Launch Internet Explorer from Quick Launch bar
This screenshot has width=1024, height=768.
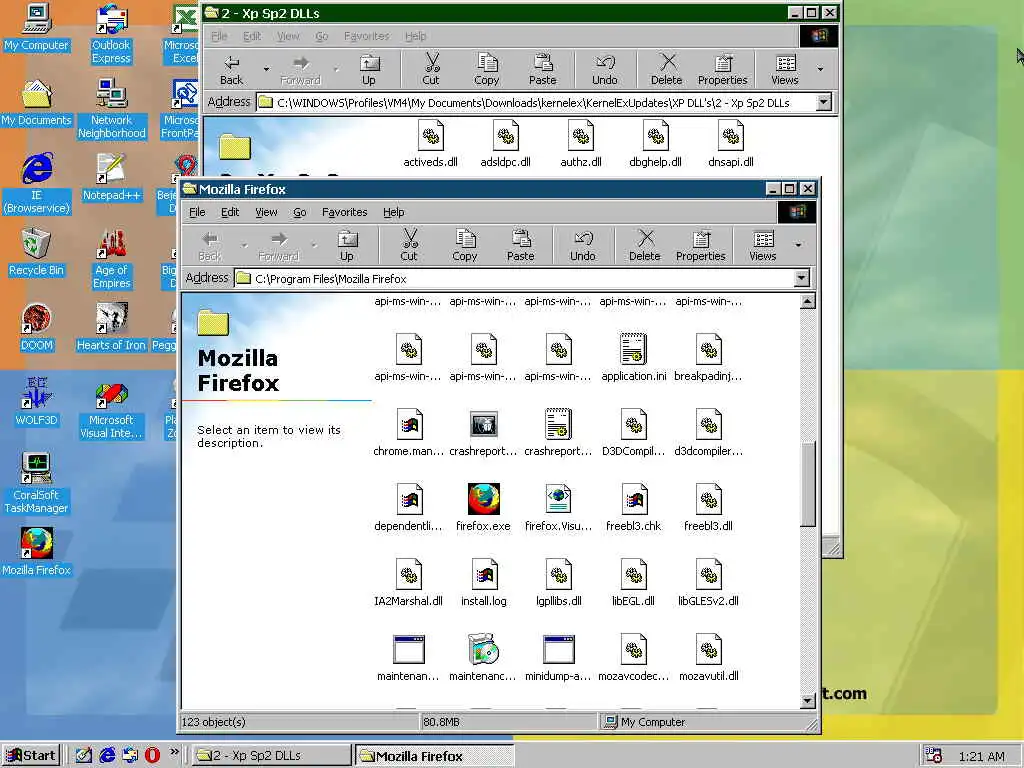coord(107,756)
